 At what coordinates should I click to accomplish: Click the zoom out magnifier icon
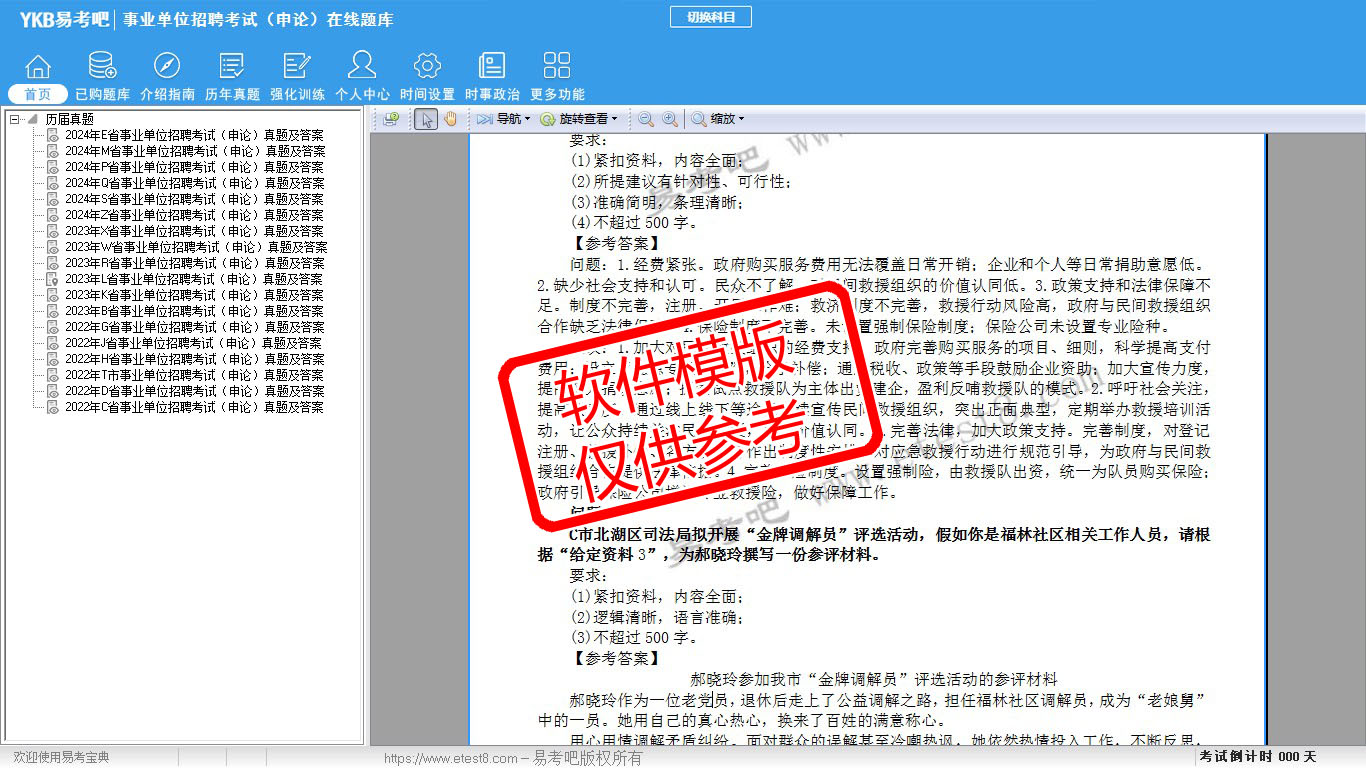pos(646,119)
